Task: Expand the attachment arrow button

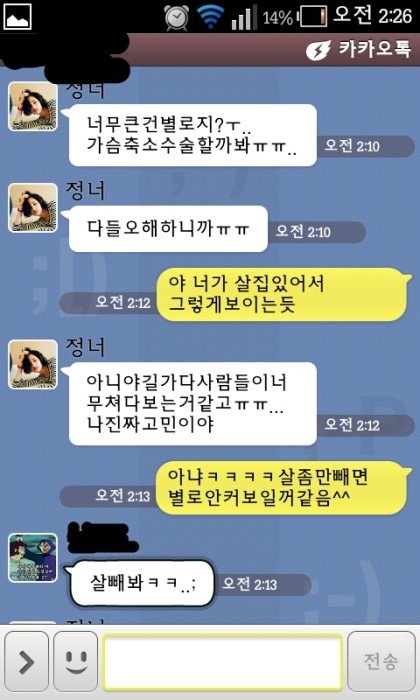Action: pyautogui.click(x=26, y=661)
